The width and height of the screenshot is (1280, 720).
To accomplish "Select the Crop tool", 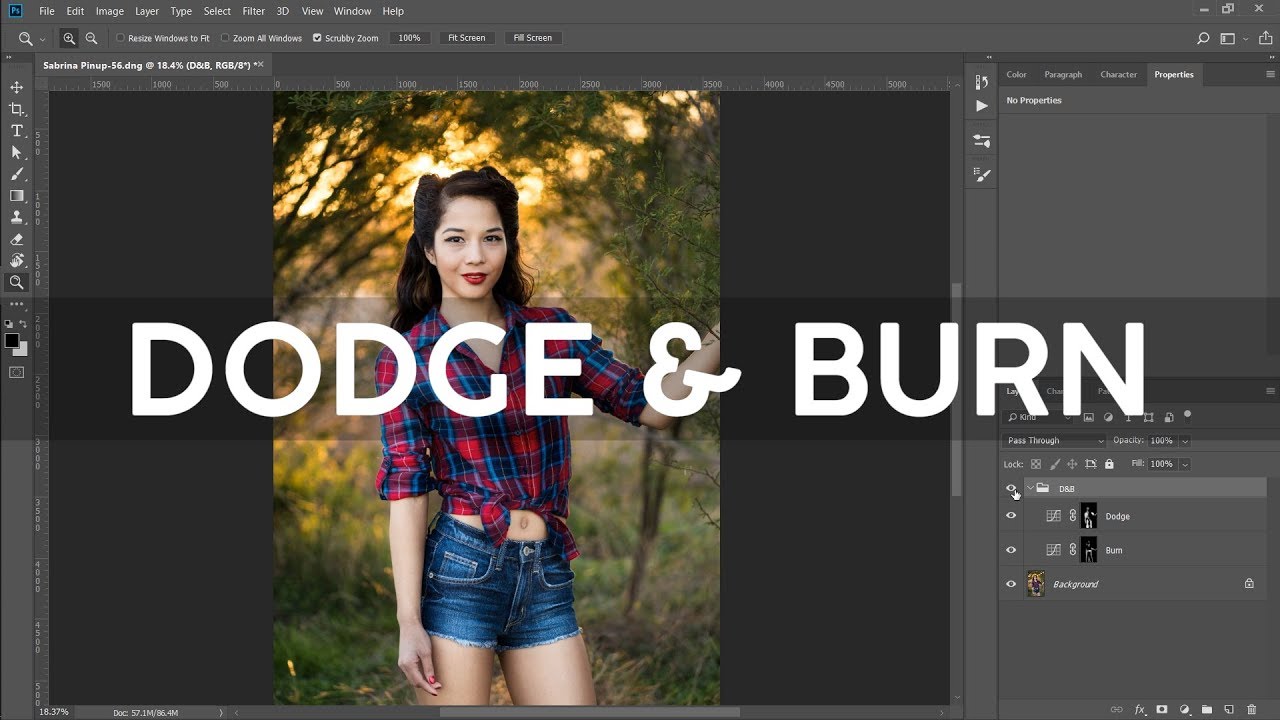I will pos(16,109).
